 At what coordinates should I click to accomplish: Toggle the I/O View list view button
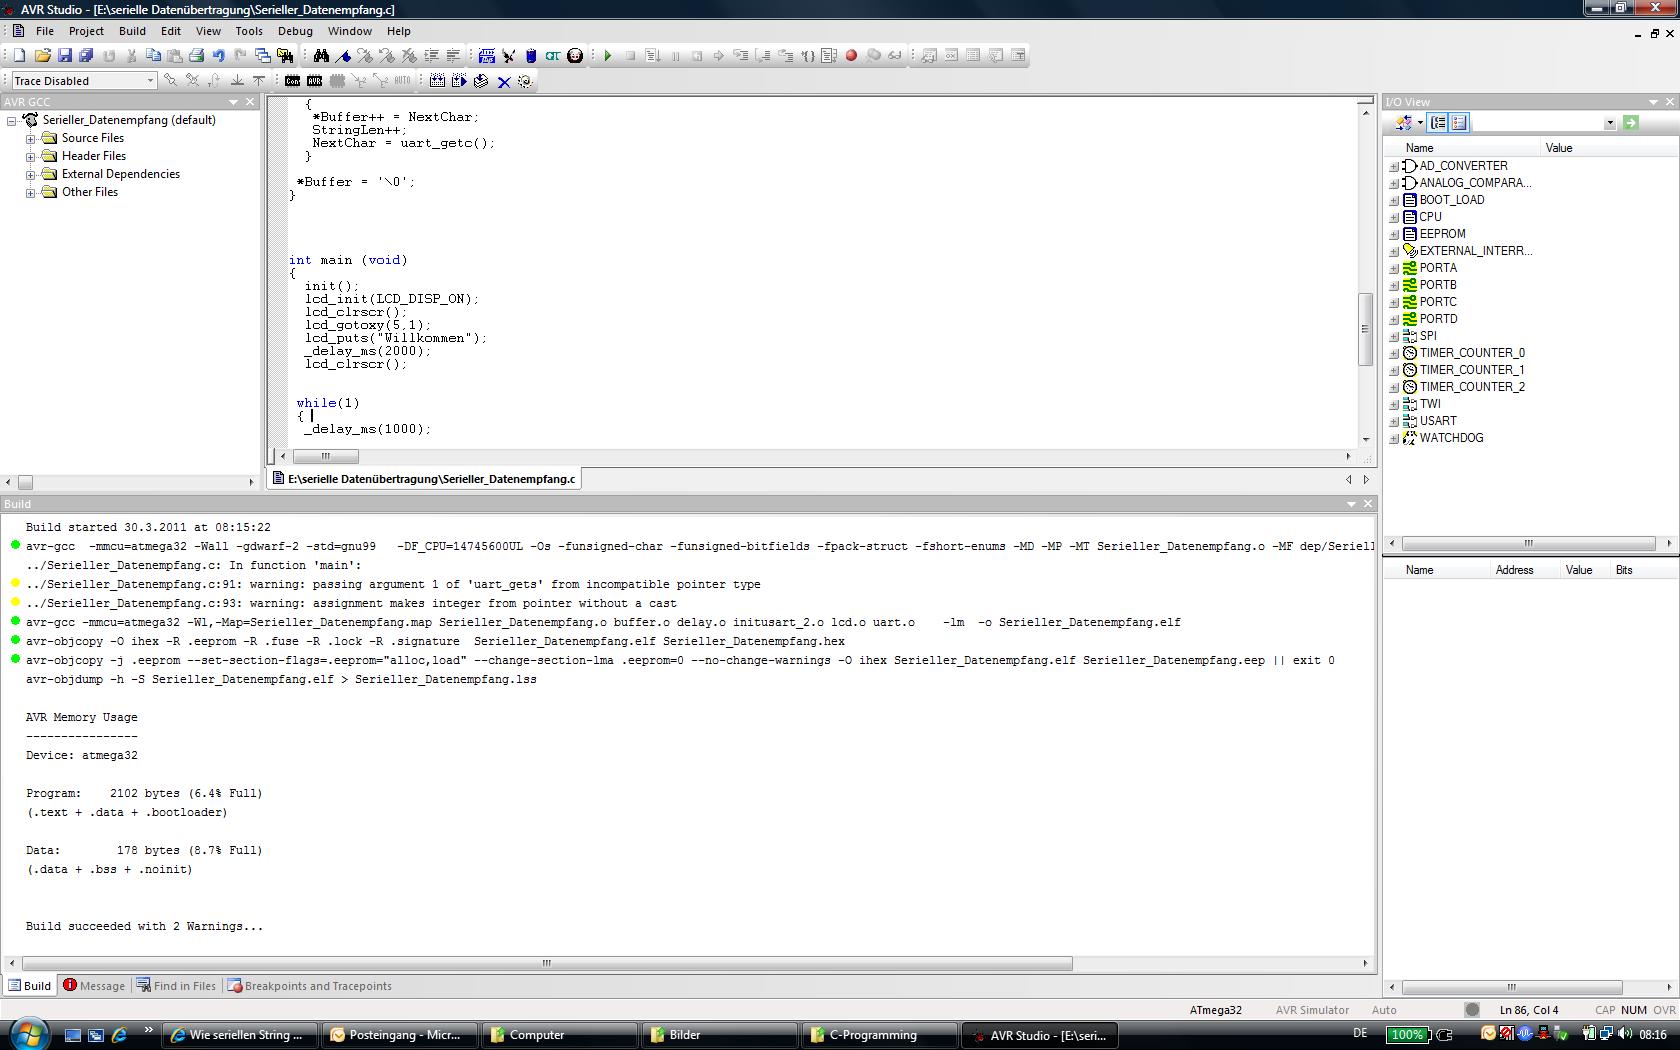(x=1459, y=122)
